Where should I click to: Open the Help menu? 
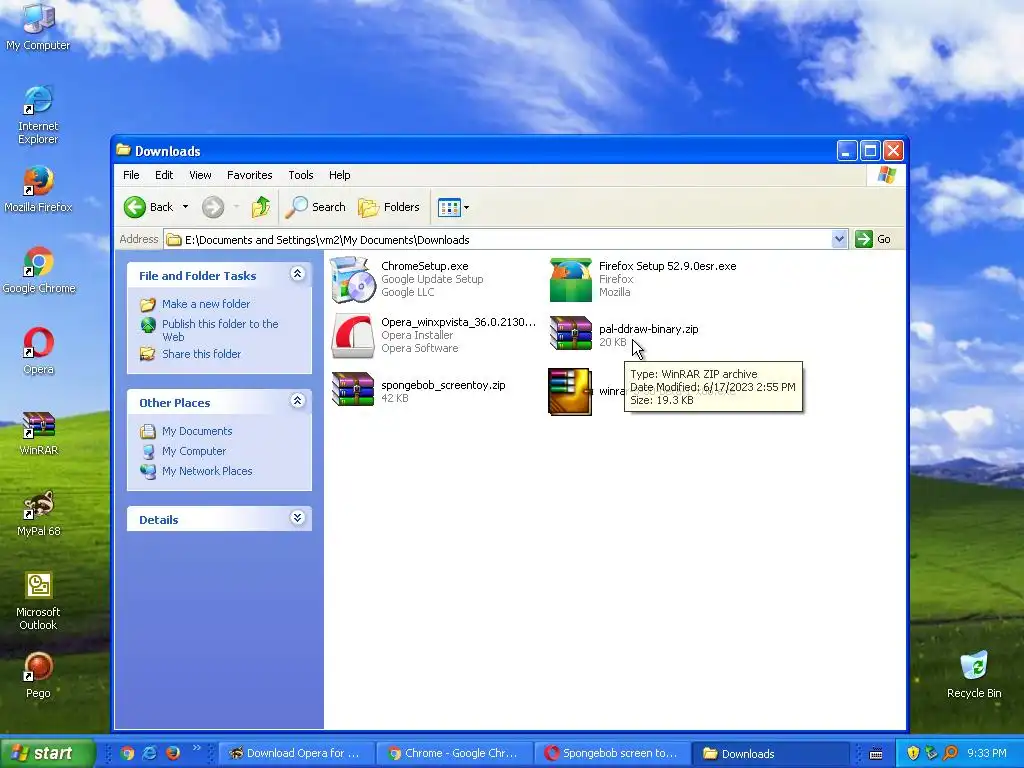(x=340, y=175)
